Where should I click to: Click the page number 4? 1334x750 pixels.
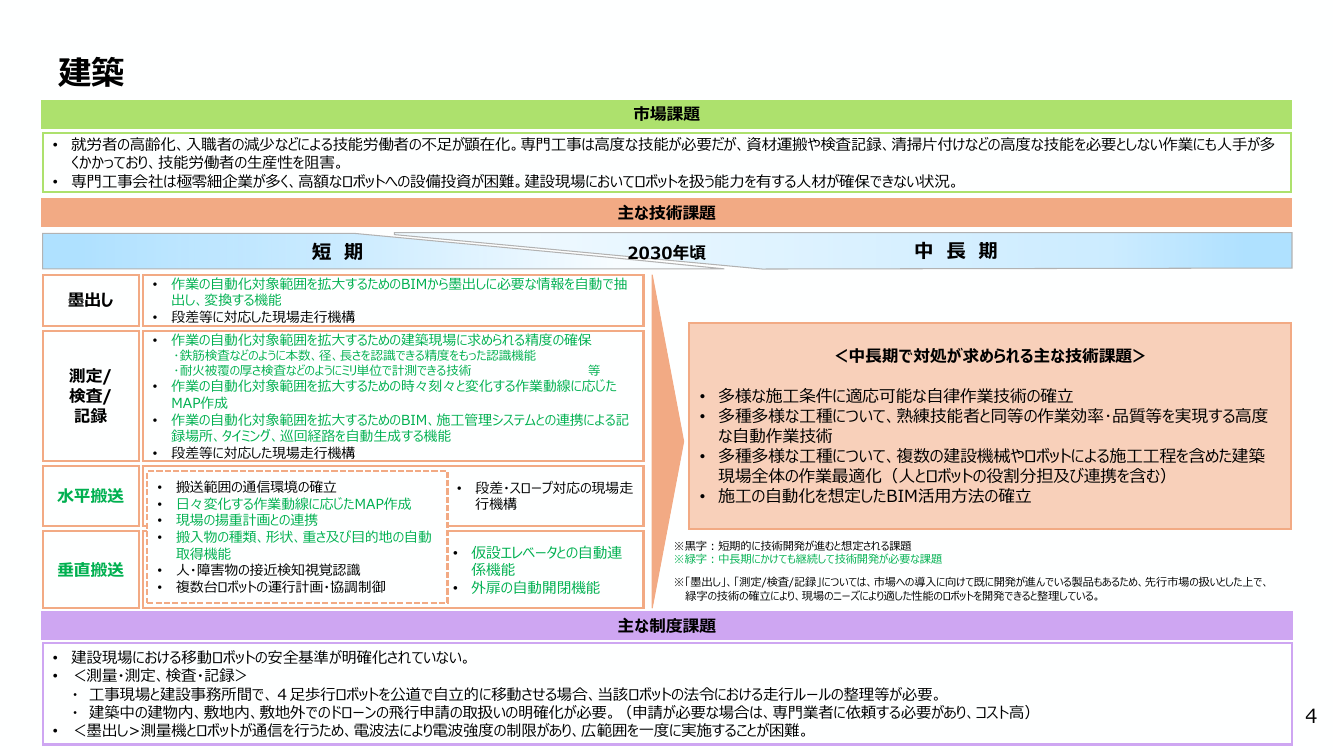1312,716
